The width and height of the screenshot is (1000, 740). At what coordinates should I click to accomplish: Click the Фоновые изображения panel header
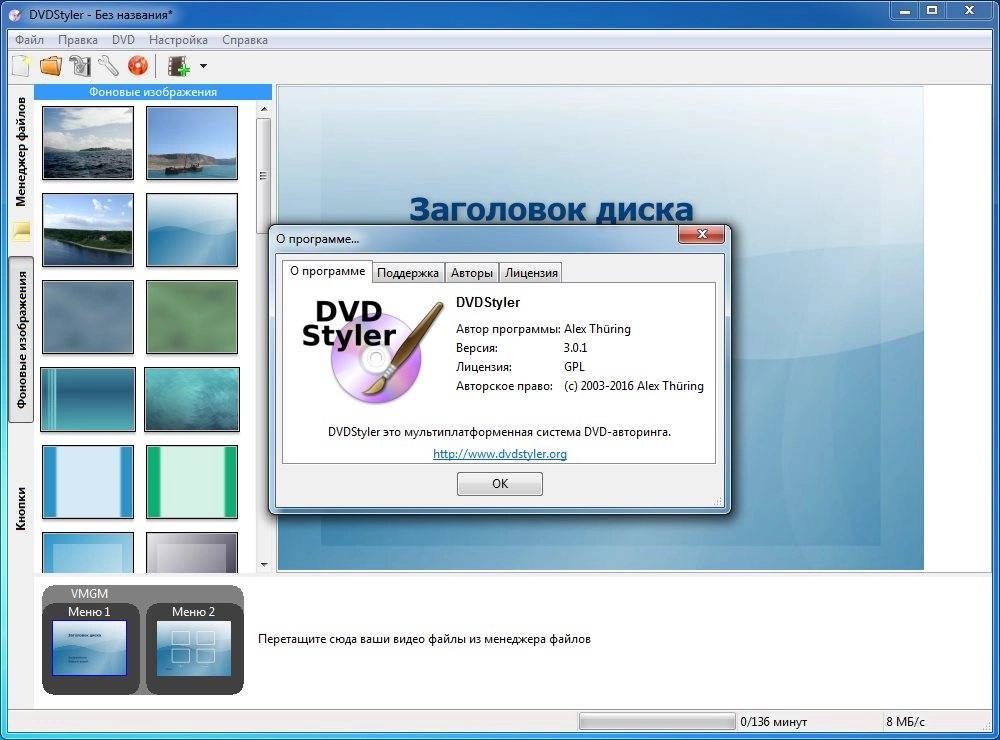tap(153, 92)
